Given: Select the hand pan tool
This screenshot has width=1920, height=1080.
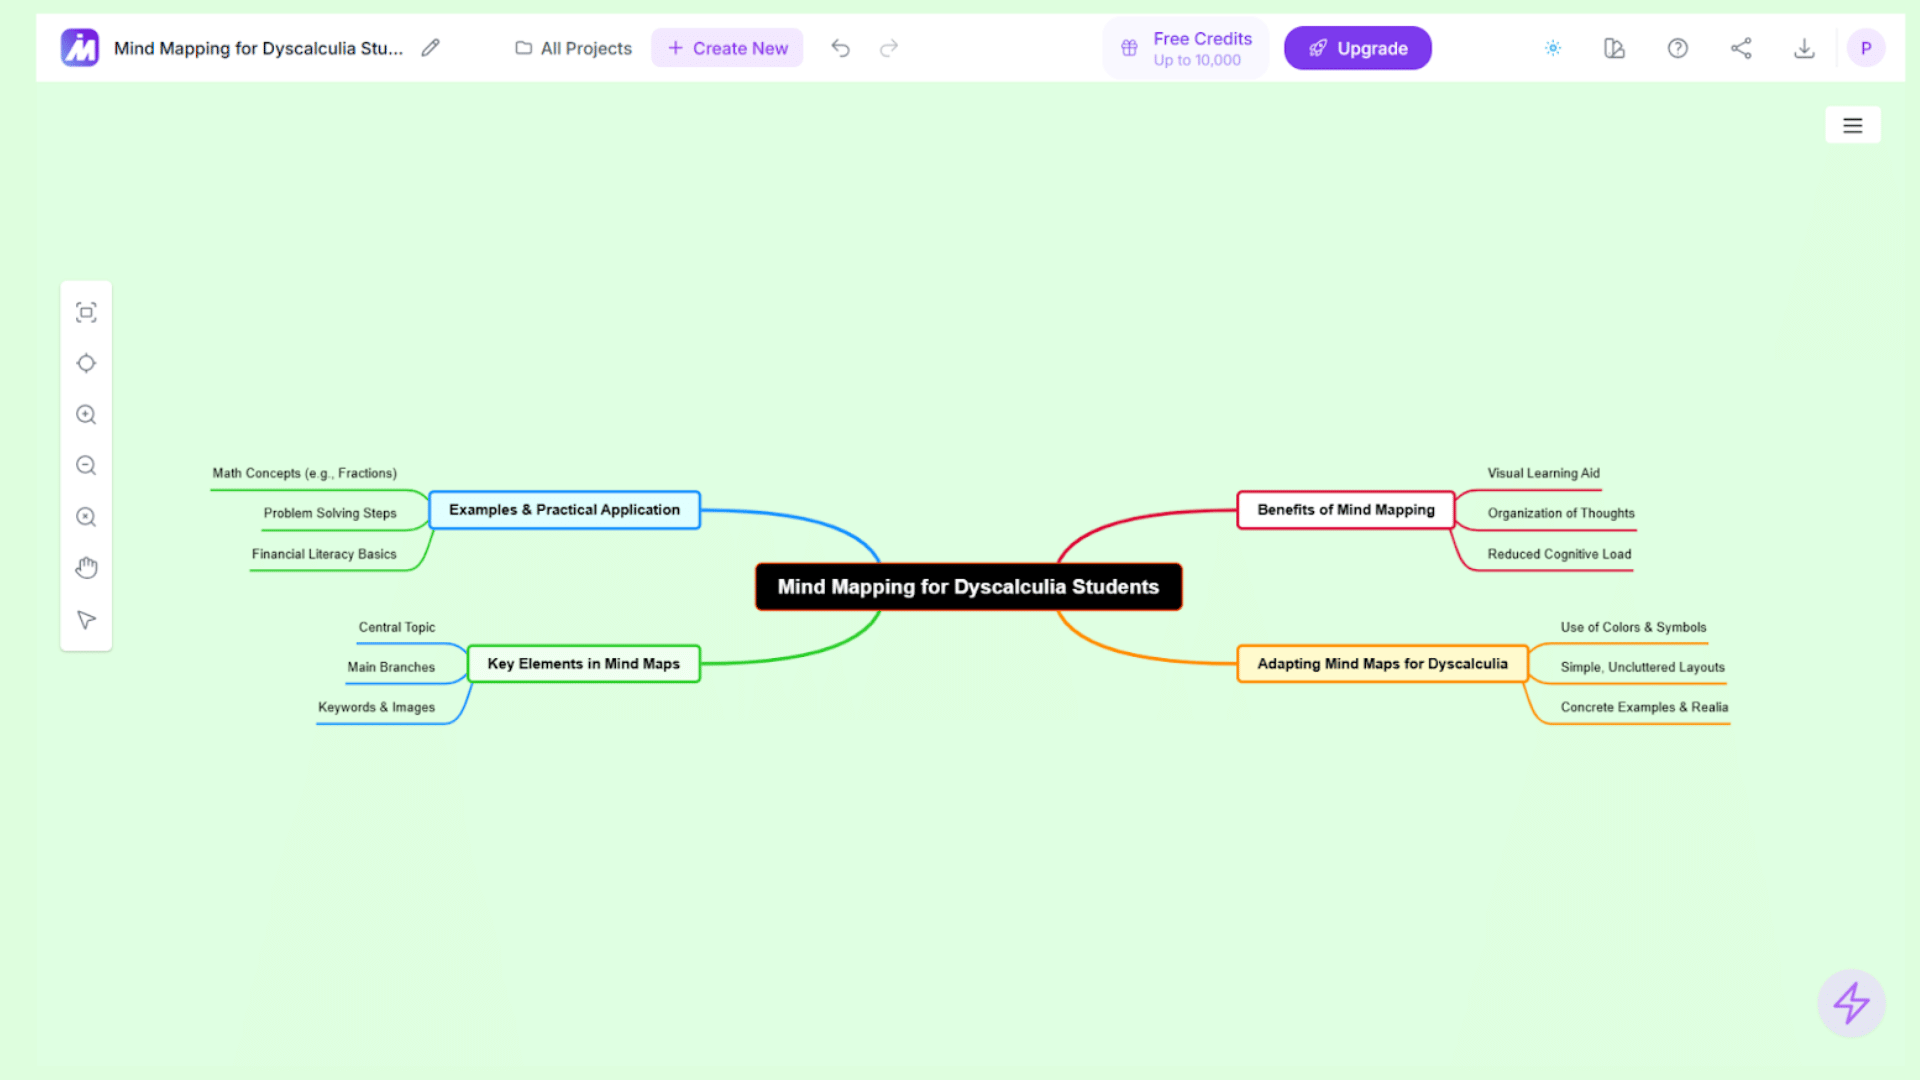Looking at the screenshot, I should (86, 568).
